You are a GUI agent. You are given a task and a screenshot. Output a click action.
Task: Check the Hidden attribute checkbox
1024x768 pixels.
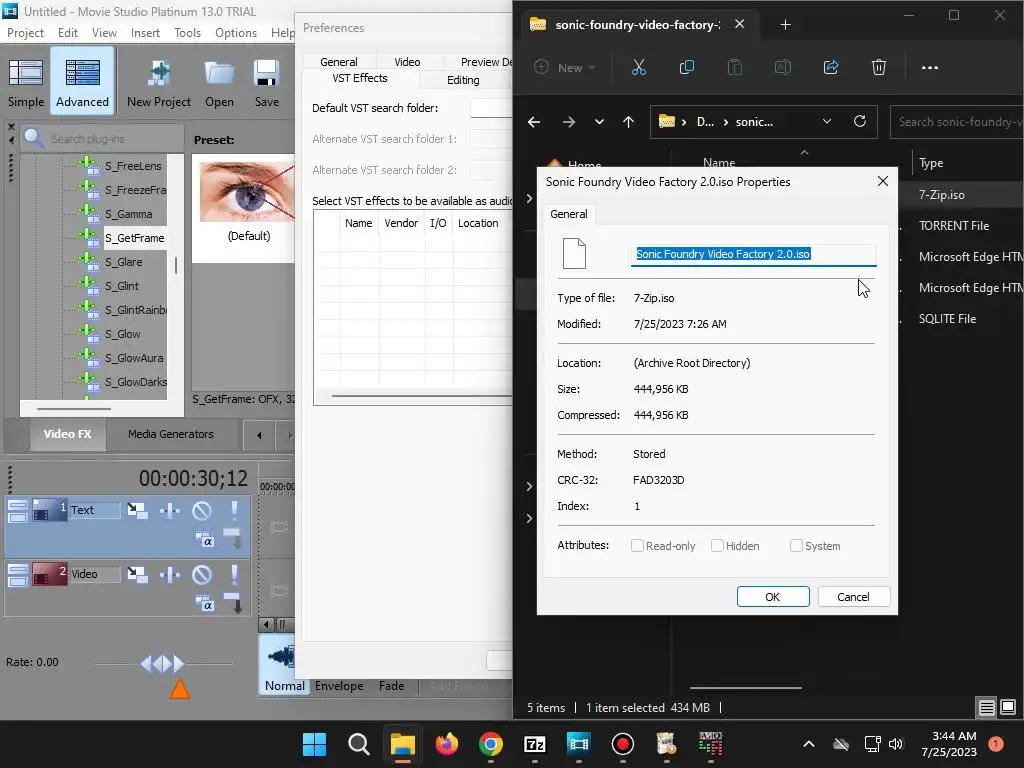[x=717, y=545]
